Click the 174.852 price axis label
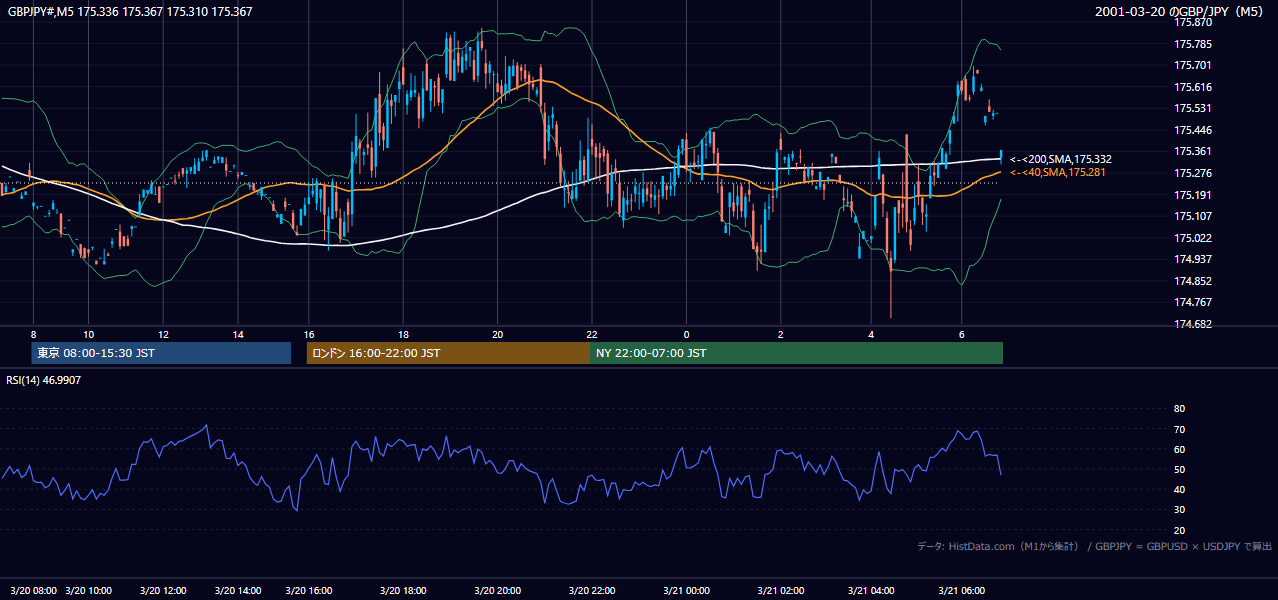This screenshot has width=1278, height=600. [1193, 281]
